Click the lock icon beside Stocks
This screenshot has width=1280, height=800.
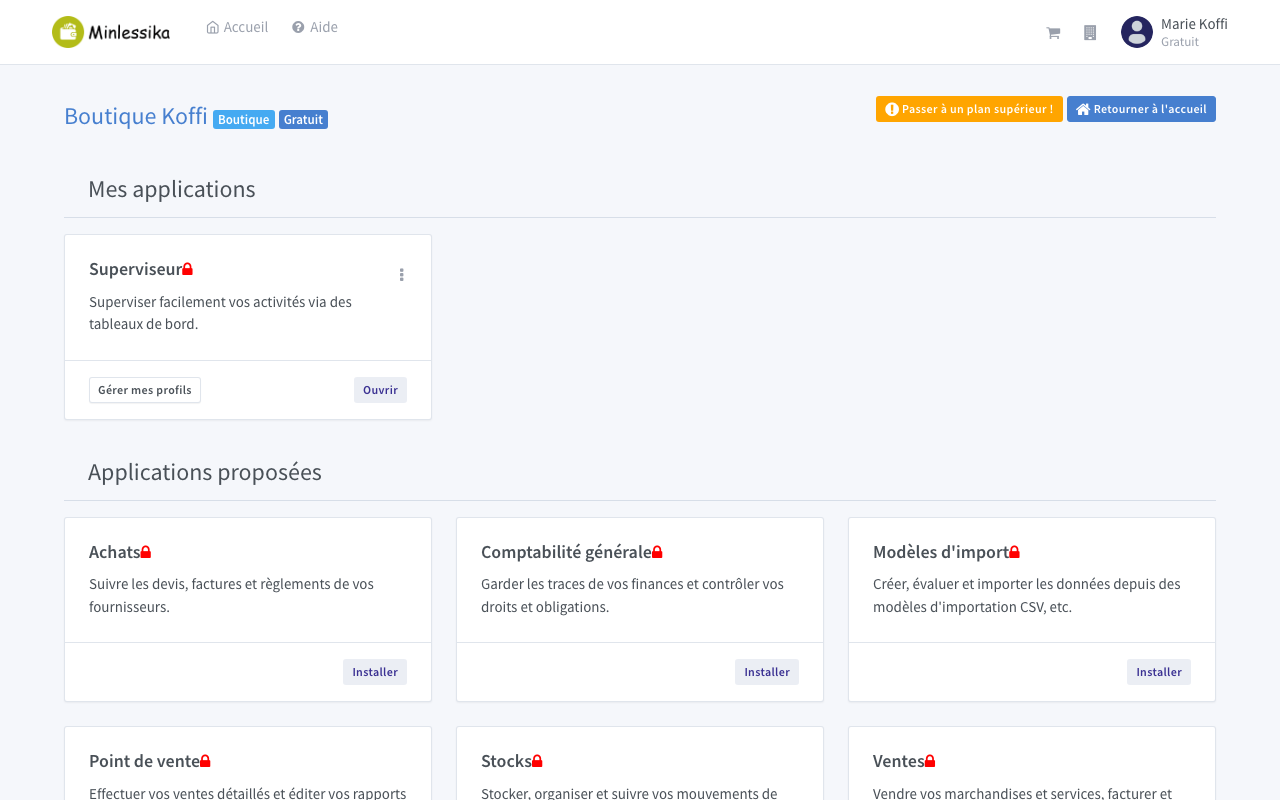point(537,761)
